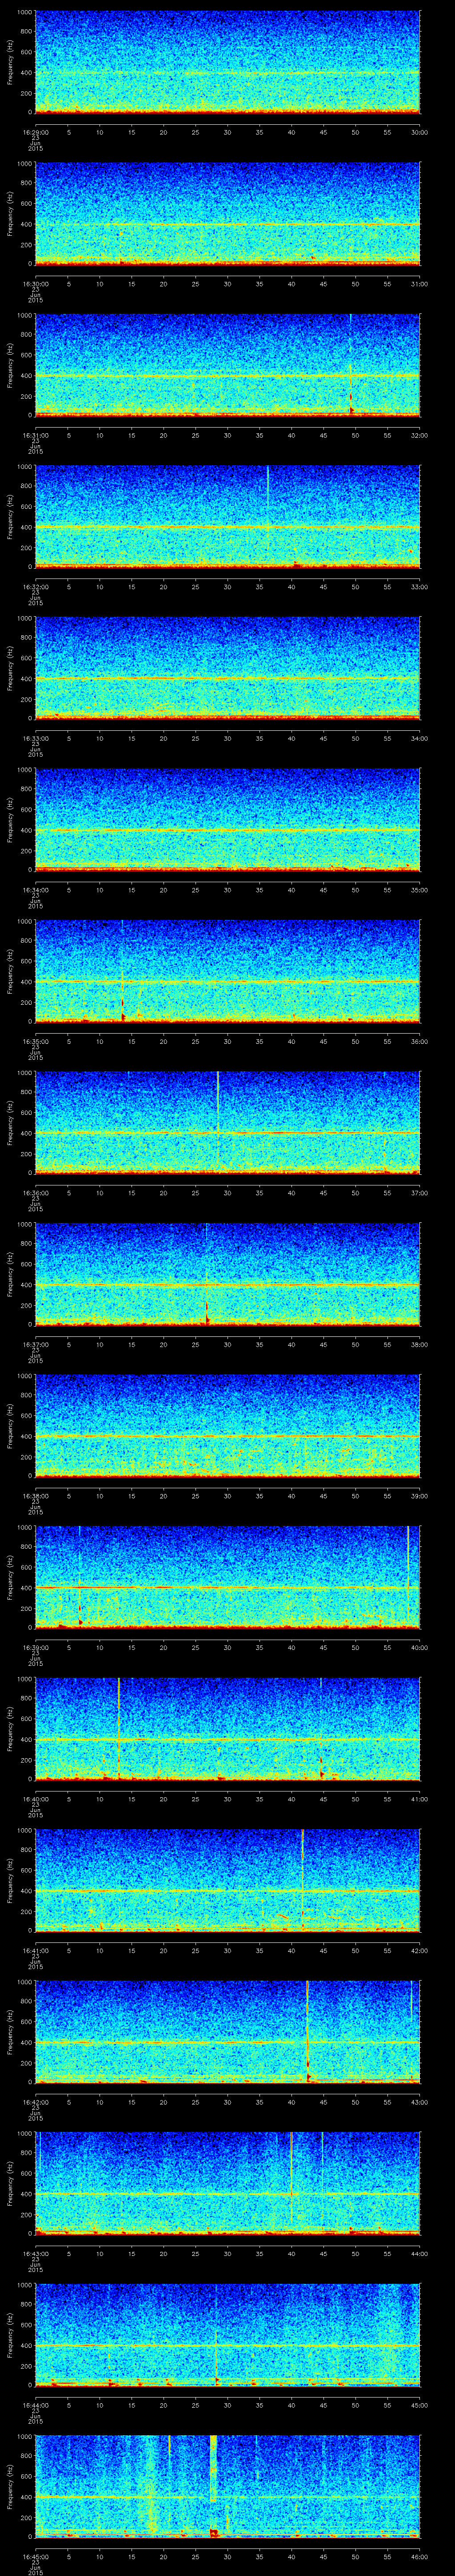
Task: Click the 46:00 end time label
Action: [x=420, y=2558]
